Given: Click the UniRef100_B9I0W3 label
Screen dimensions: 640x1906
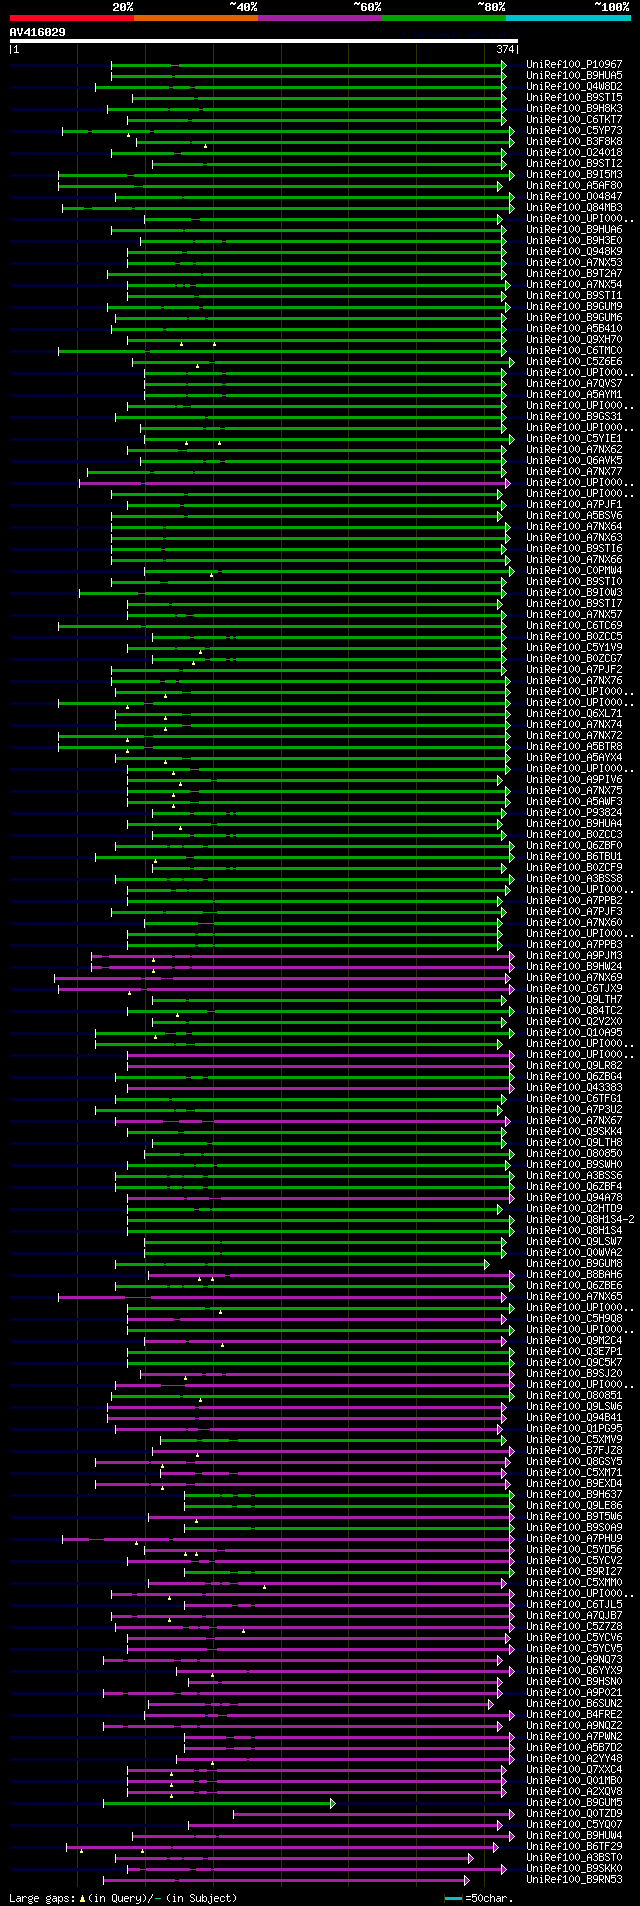Looking at the screenshot, I should 574,592.
